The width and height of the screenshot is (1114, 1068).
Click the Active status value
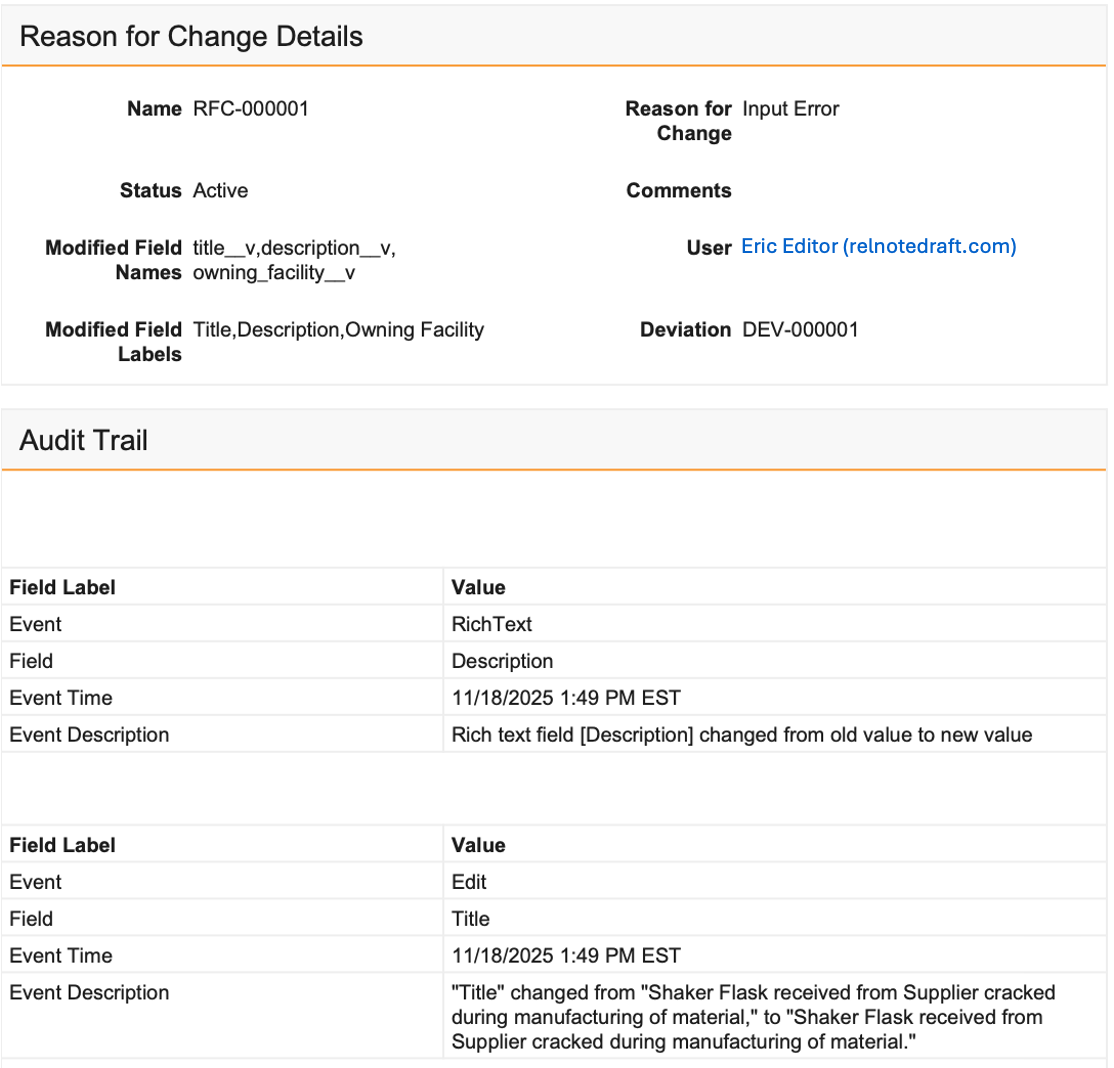pos(220,190)
